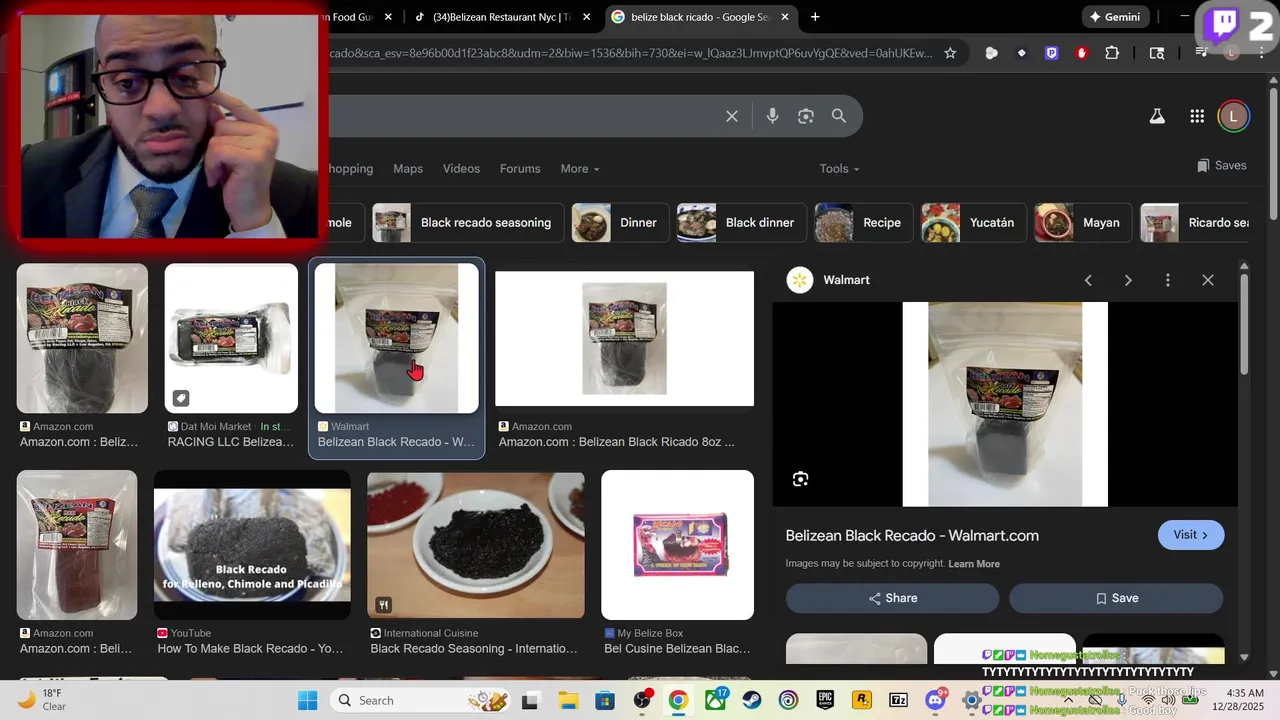Screen dimensions: 1280x720
Task: Search inside image with lens icon
Action: click(x=800, y=479)
